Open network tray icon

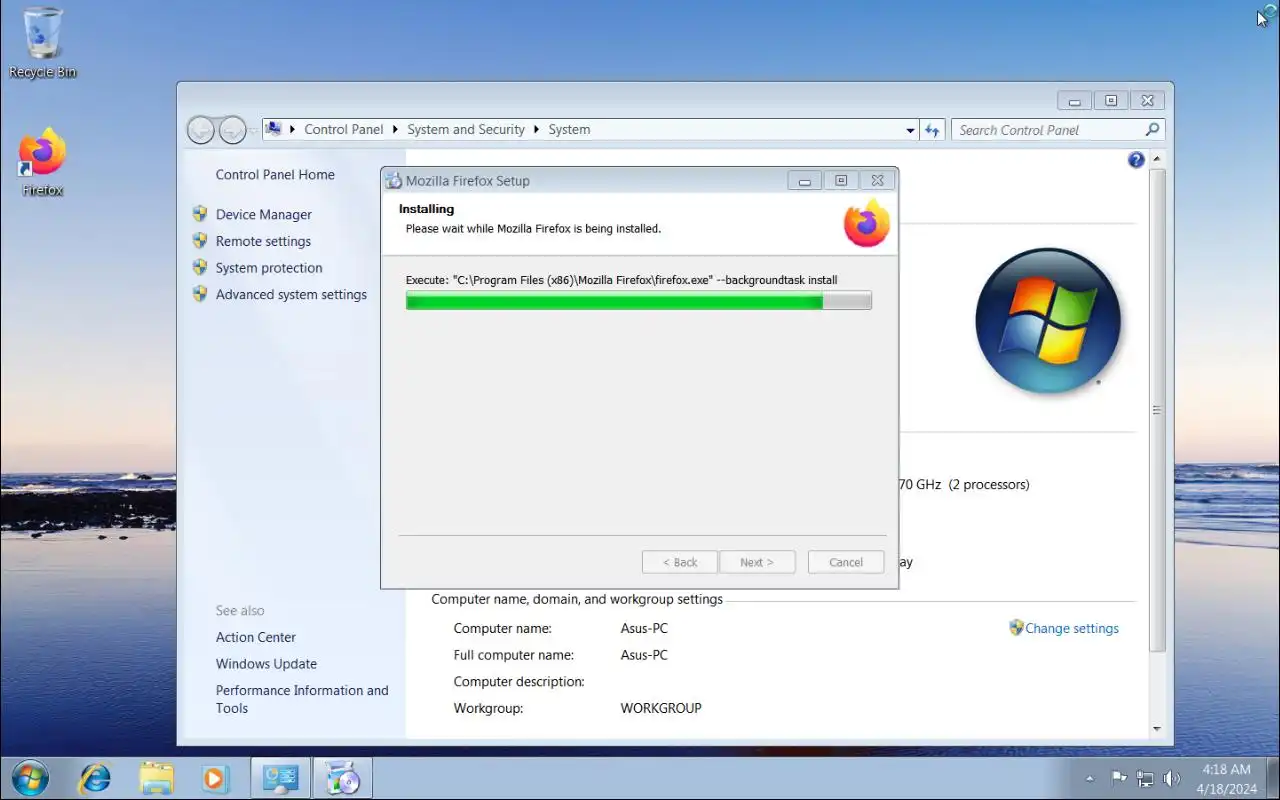click(1145, 778)
